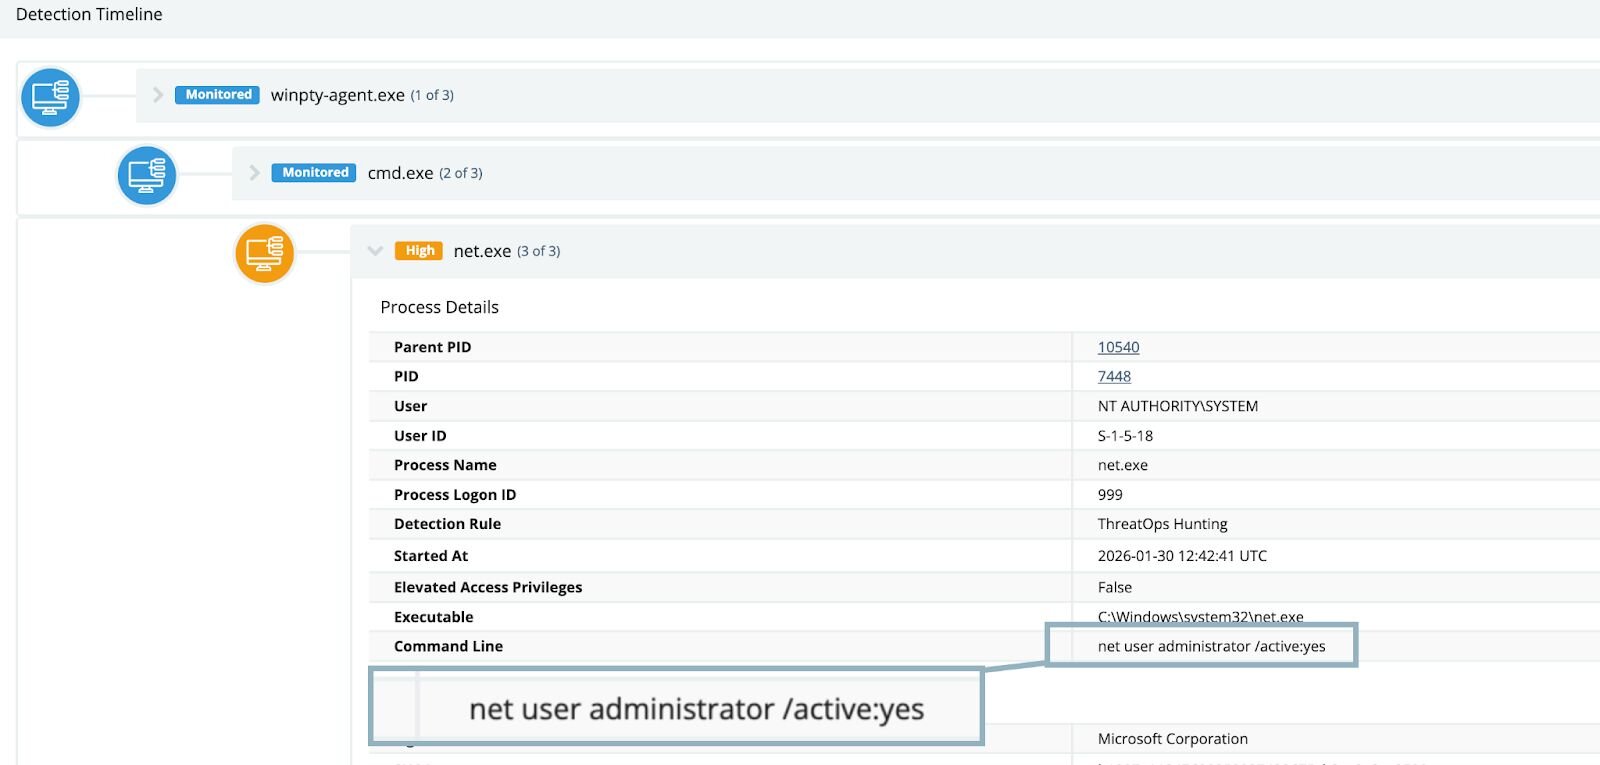Click the Monitored badge beside winpty-agent.exe
The image size is (1600, 765).
pyautogui.click(x=218, y=95)
